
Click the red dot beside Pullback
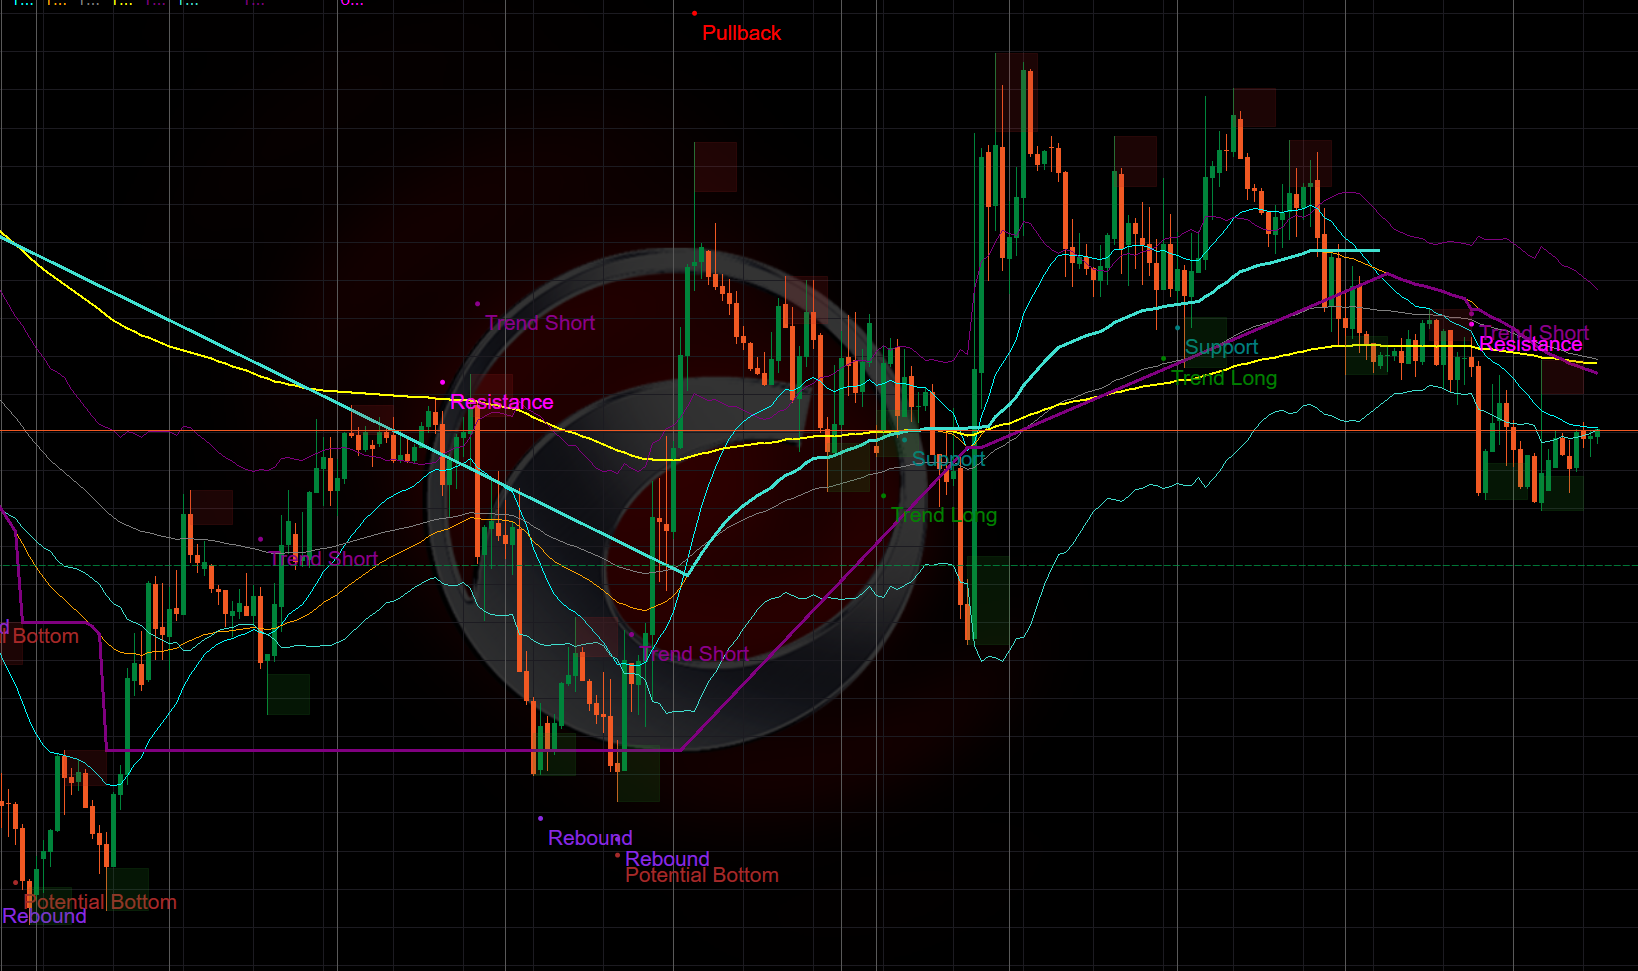695,14
